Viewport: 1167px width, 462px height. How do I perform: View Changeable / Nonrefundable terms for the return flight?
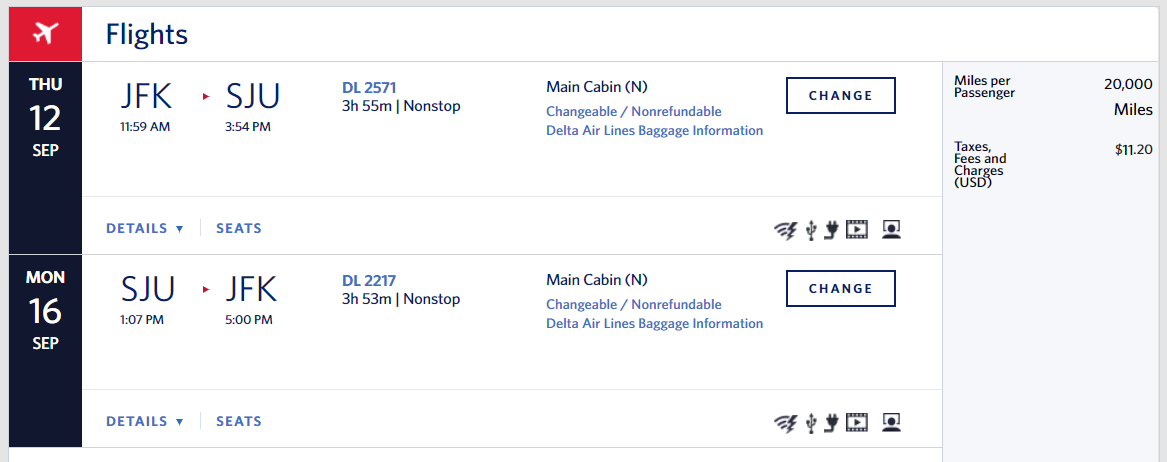[x=634, y=304]
